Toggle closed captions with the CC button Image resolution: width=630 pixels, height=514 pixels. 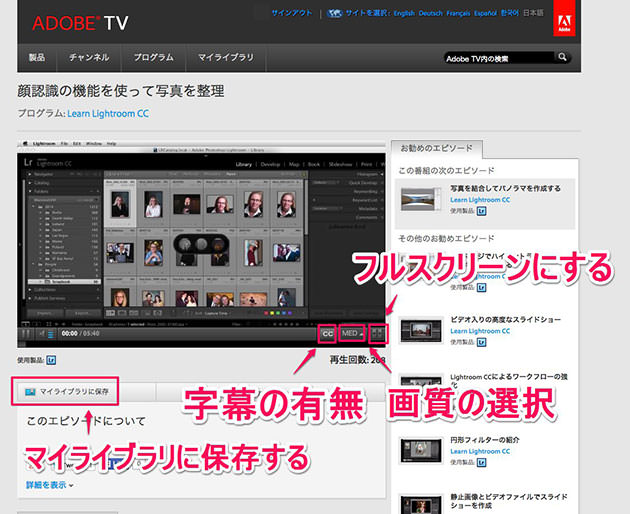[327, 334]
